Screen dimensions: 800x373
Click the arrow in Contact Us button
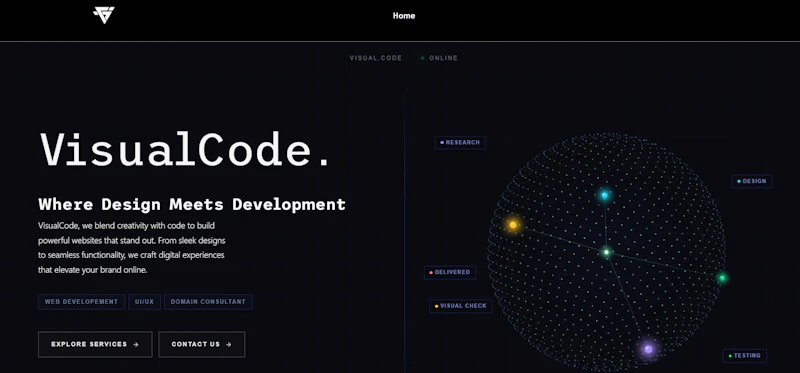click(x=229, y=344)
